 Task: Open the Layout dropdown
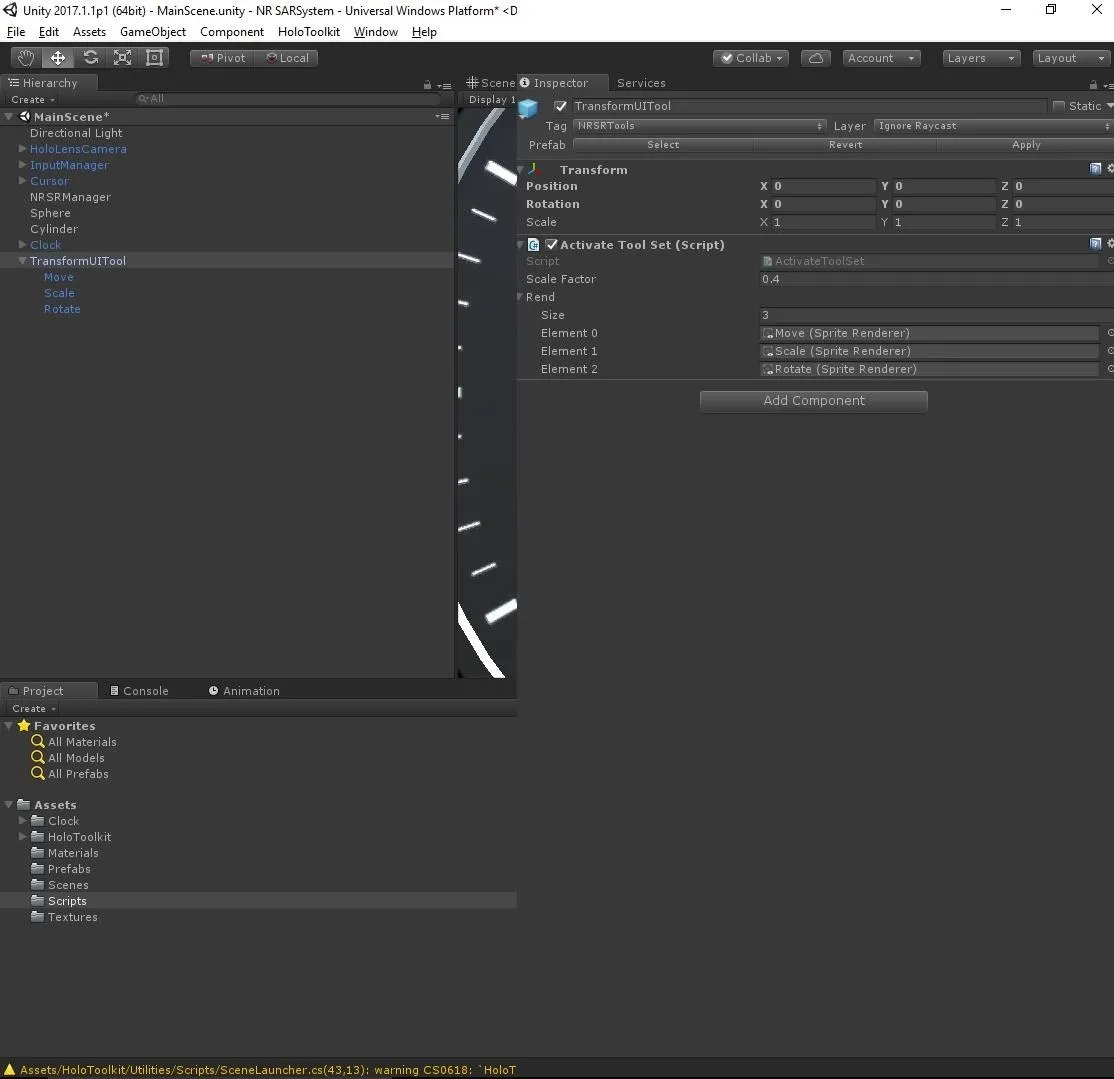click(1072, 58)
